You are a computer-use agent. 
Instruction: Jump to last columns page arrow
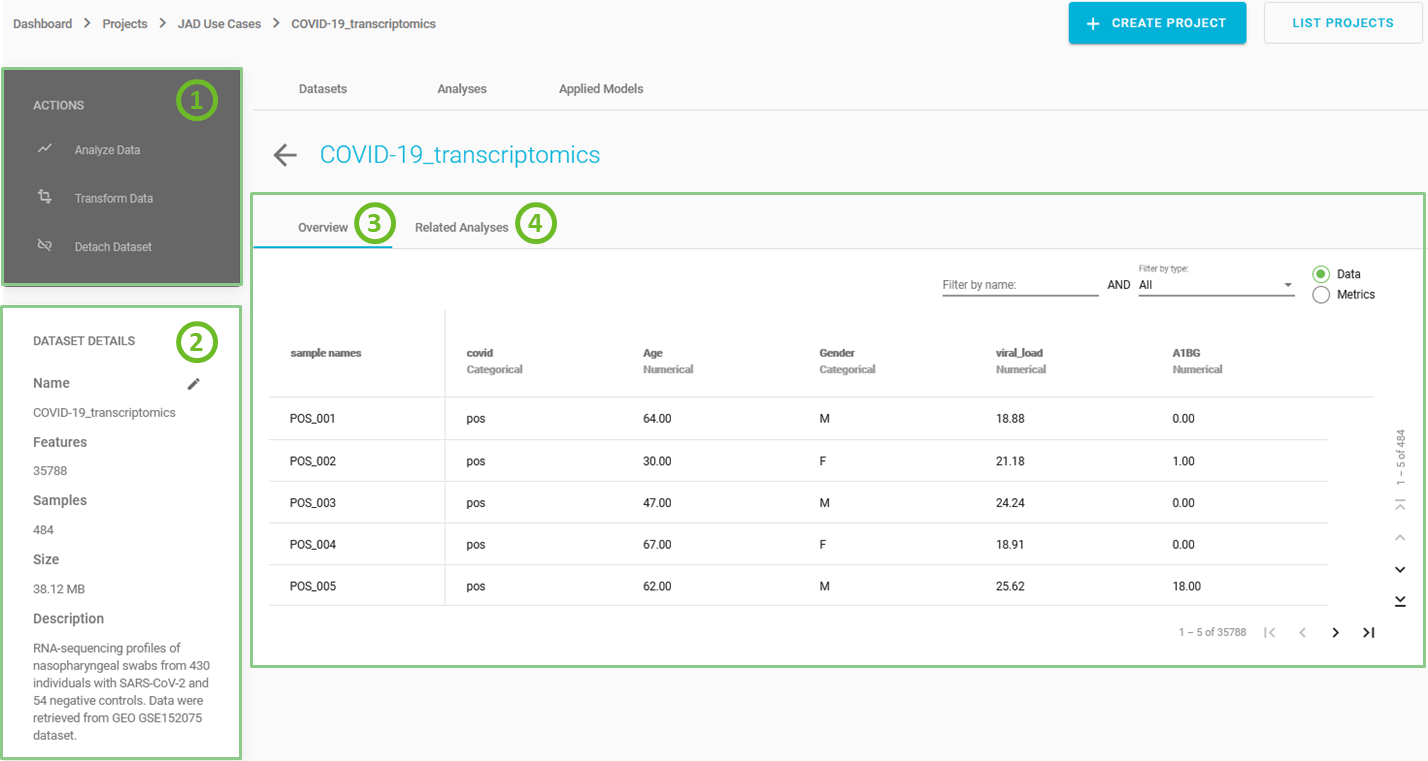[x=1369, y=632]
